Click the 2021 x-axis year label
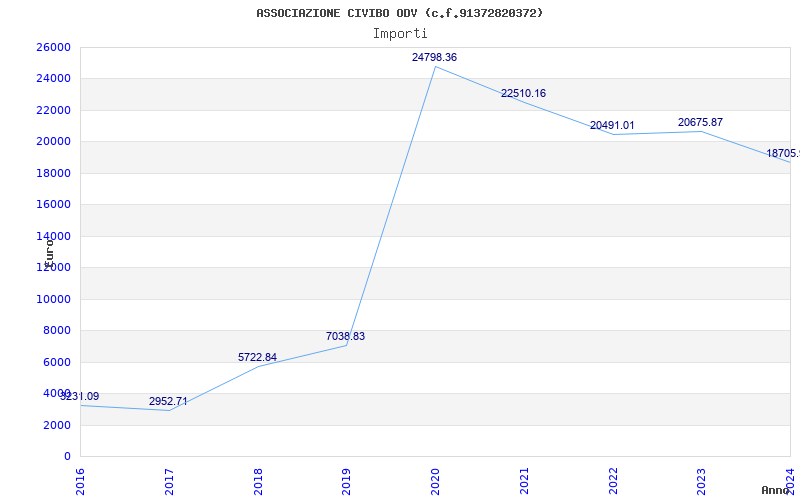The image size is (800, 500). click(x=524, y=481)
